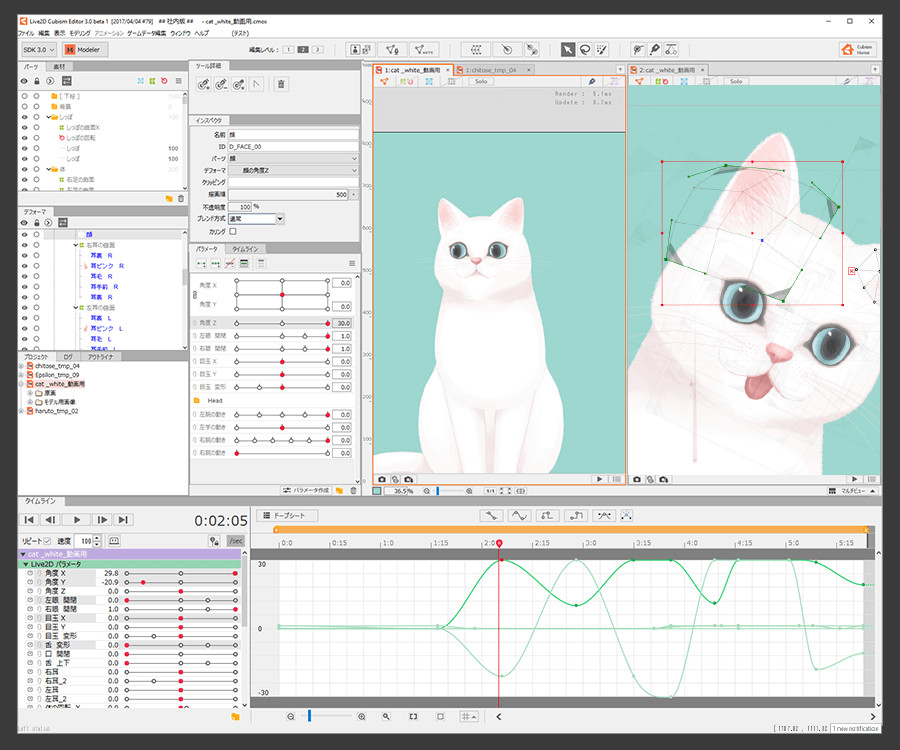This screenshot has width=900, height=750.
Task: Take a snapshot in the left canvas view
Action: (x=382, y=479)
